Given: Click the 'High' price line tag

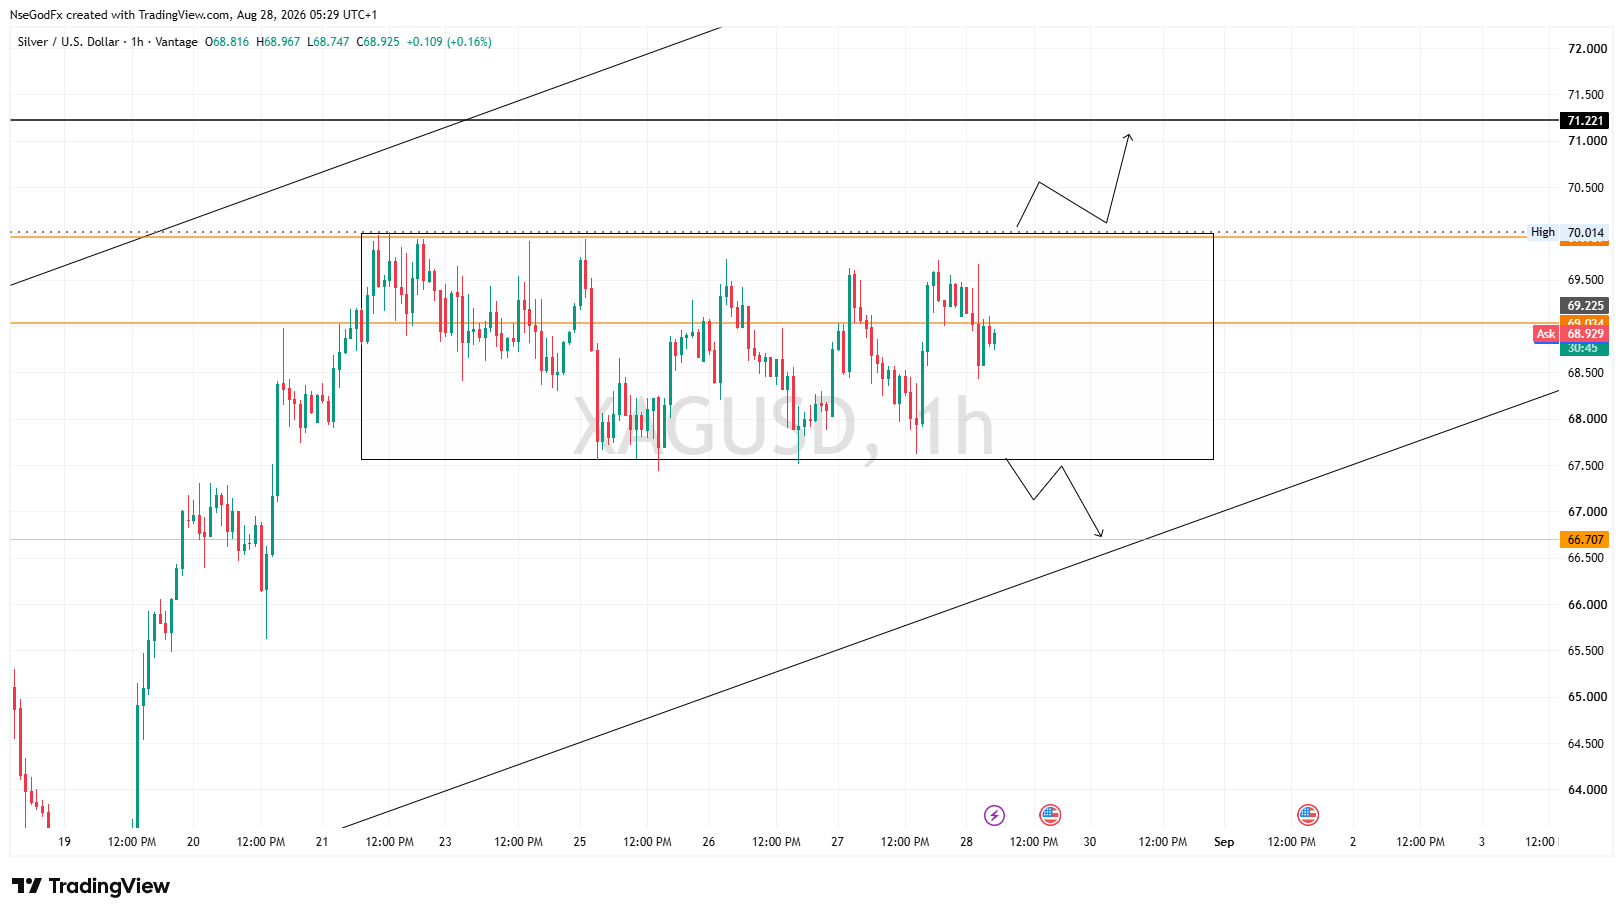Looking at the screenshot, I should click(x=1543, y=233).
